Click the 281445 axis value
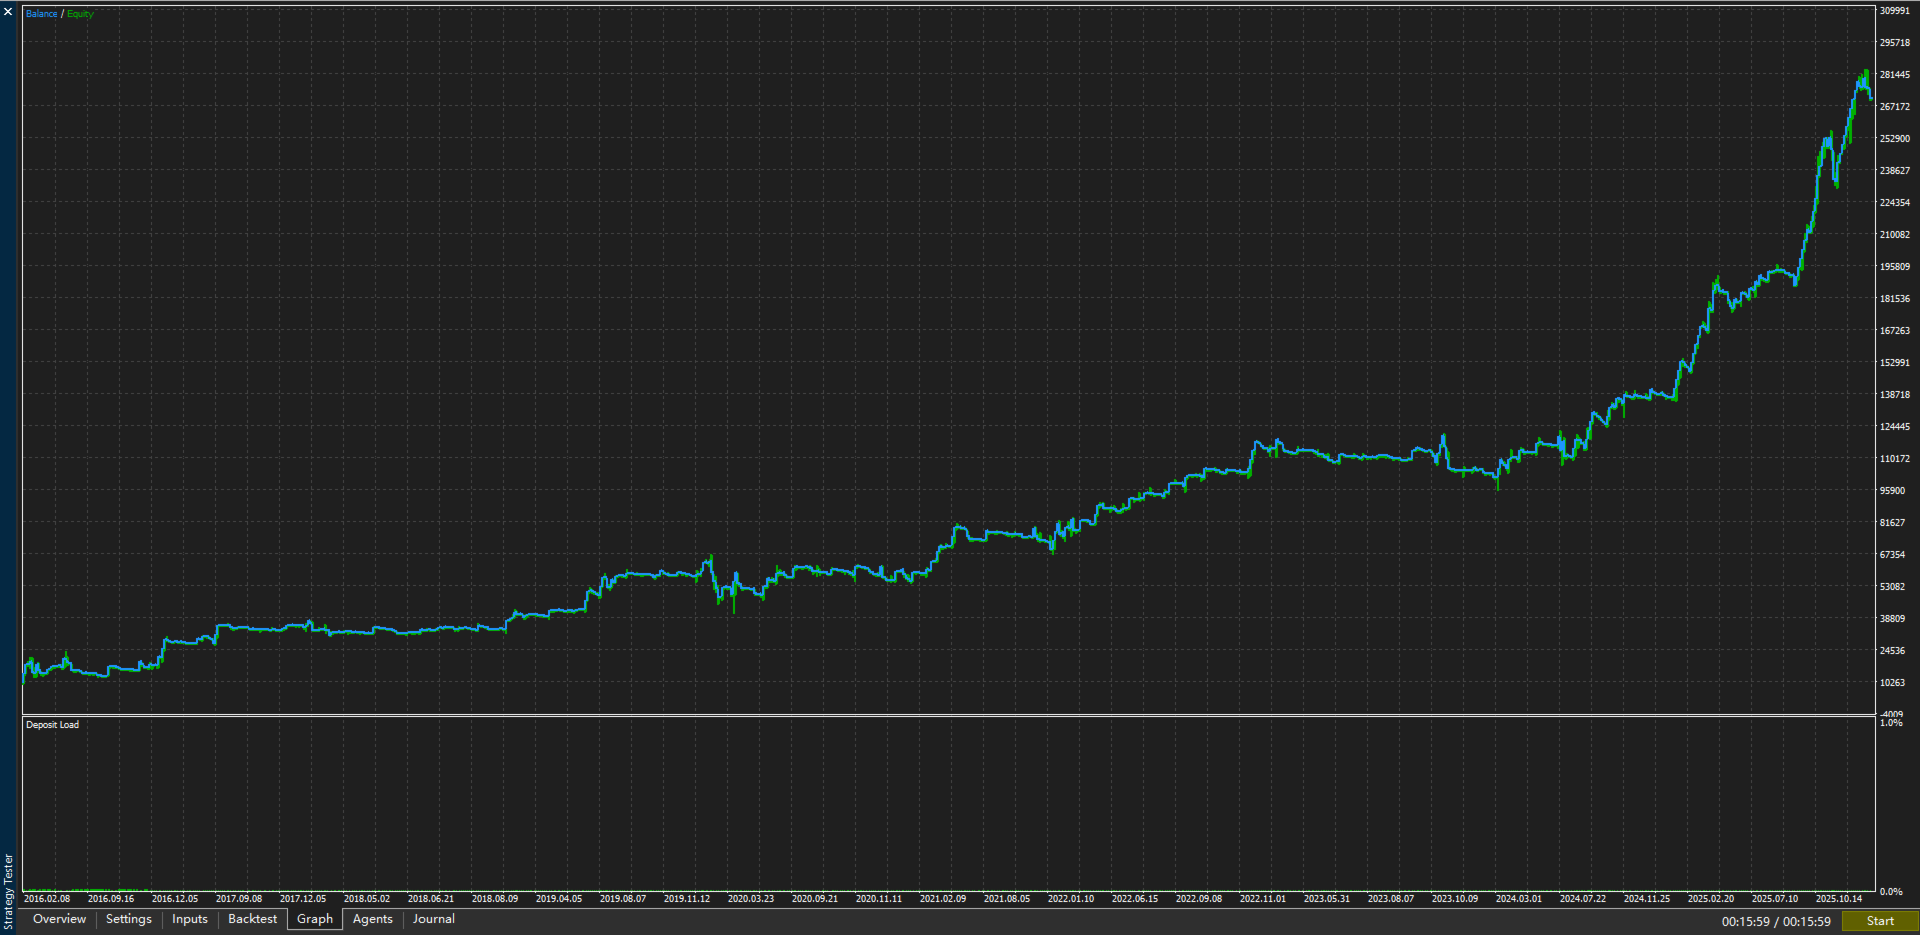1920x935 pixels. point(1895,75)
